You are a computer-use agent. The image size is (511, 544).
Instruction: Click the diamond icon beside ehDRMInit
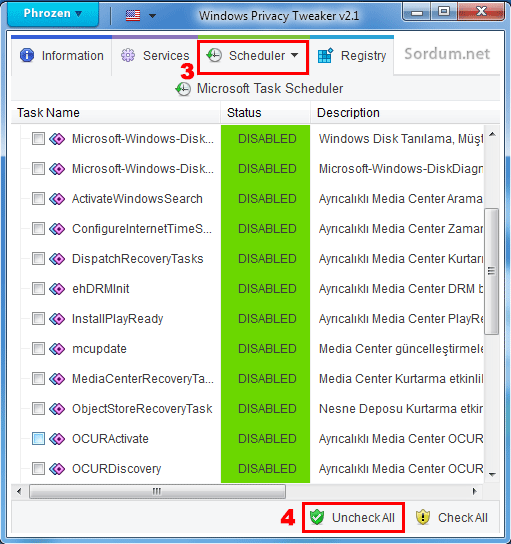click(x=57, y=289)
